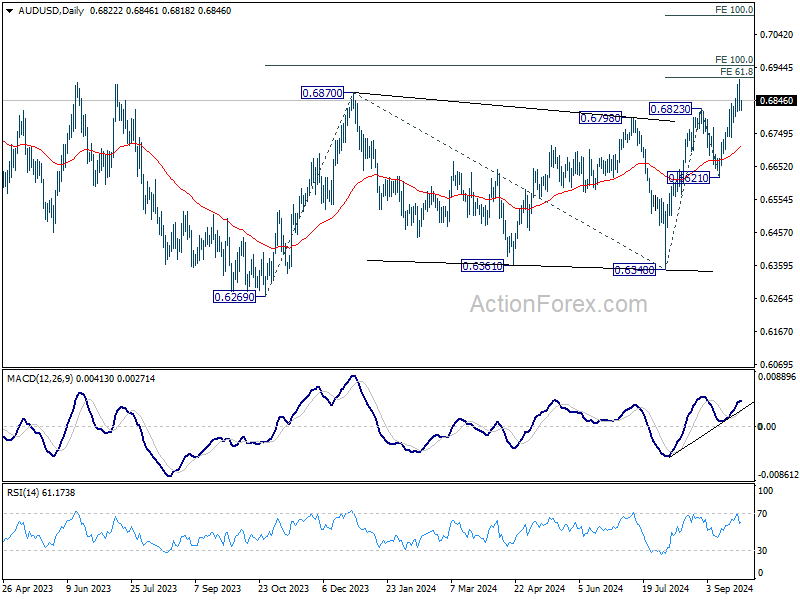Select the 0.69445 price axis value

(777, 68)
